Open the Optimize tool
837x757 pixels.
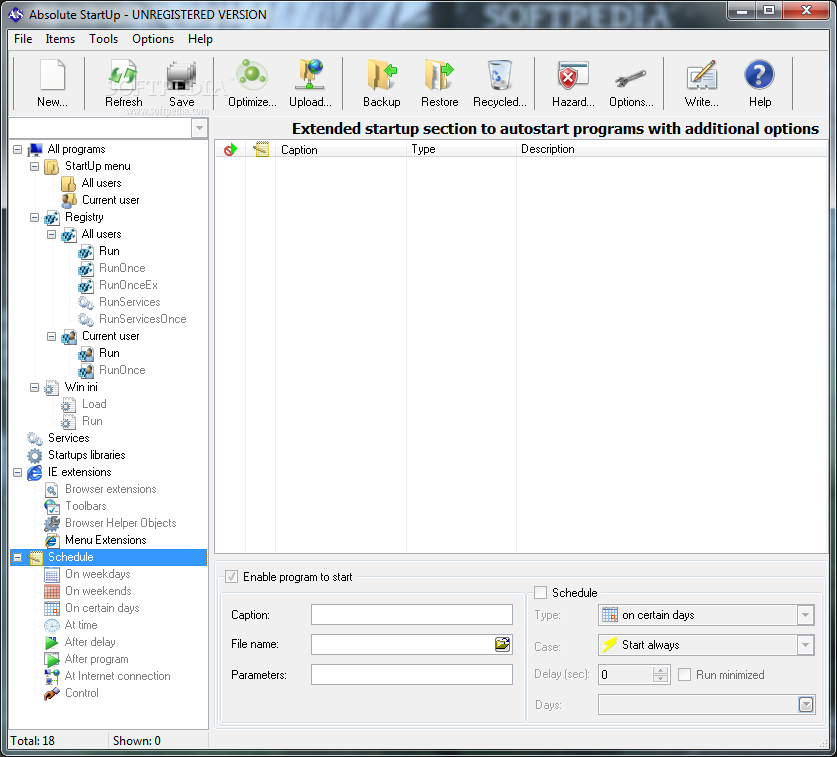(x=252, y=83)
